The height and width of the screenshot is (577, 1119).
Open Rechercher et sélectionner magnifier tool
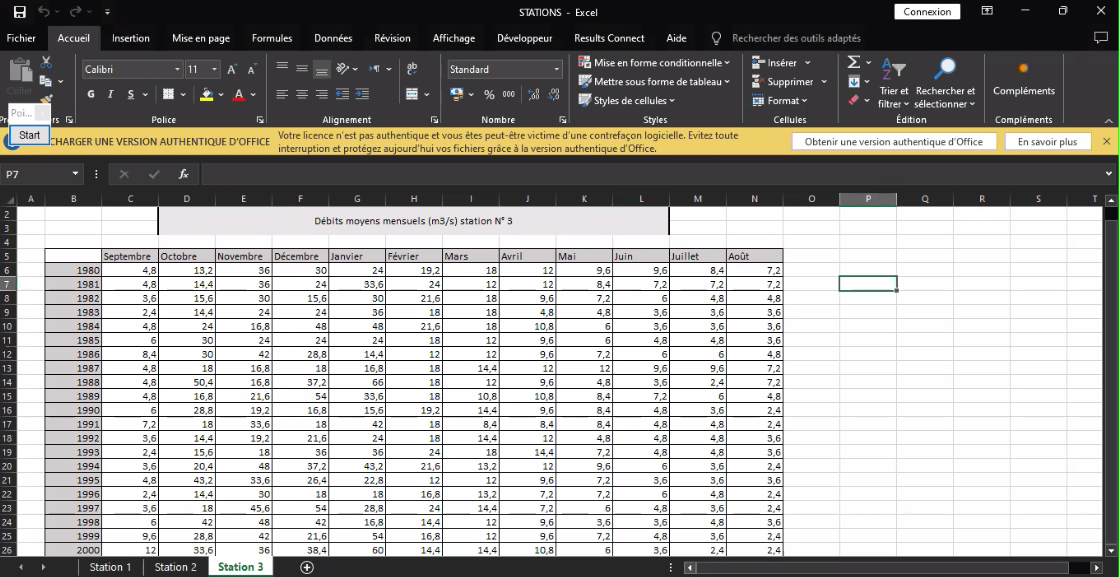(x=945, y=68)
